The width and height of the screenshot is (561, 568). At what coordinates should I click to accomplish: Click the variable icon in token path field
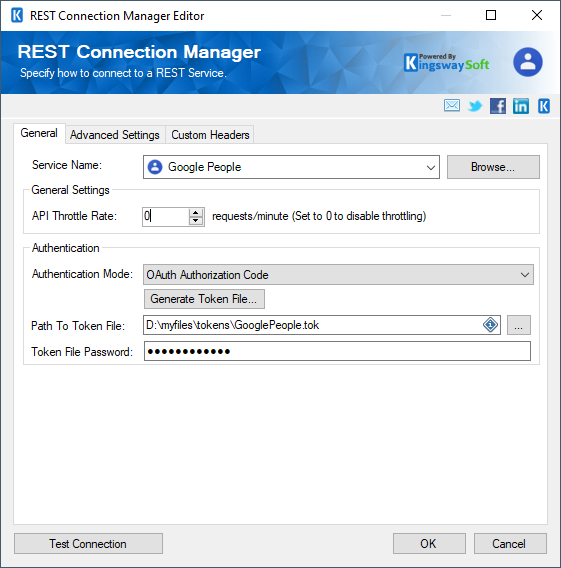point(490,325)
